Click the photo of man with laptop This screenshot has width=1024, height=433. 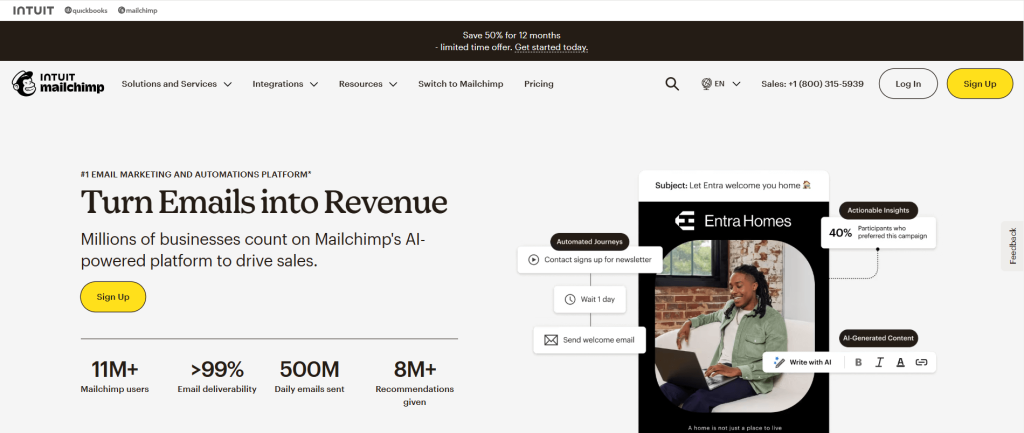(734, 327)
